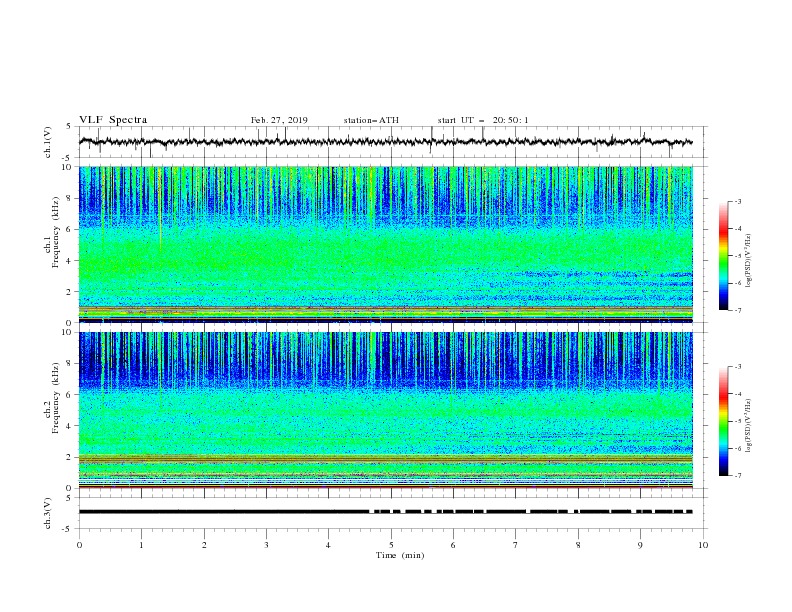Click the ch.2 PSD color scale bar
The width and height of the screenshot is (792, 612).
point(723,421)
